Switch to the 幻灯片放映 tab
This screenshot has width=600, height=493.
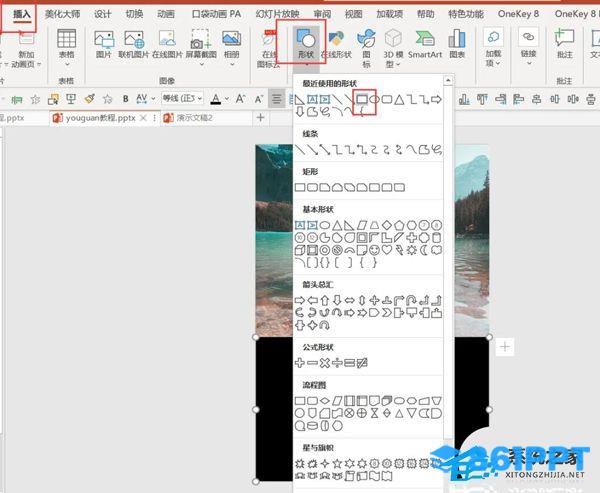click(277, 15)
